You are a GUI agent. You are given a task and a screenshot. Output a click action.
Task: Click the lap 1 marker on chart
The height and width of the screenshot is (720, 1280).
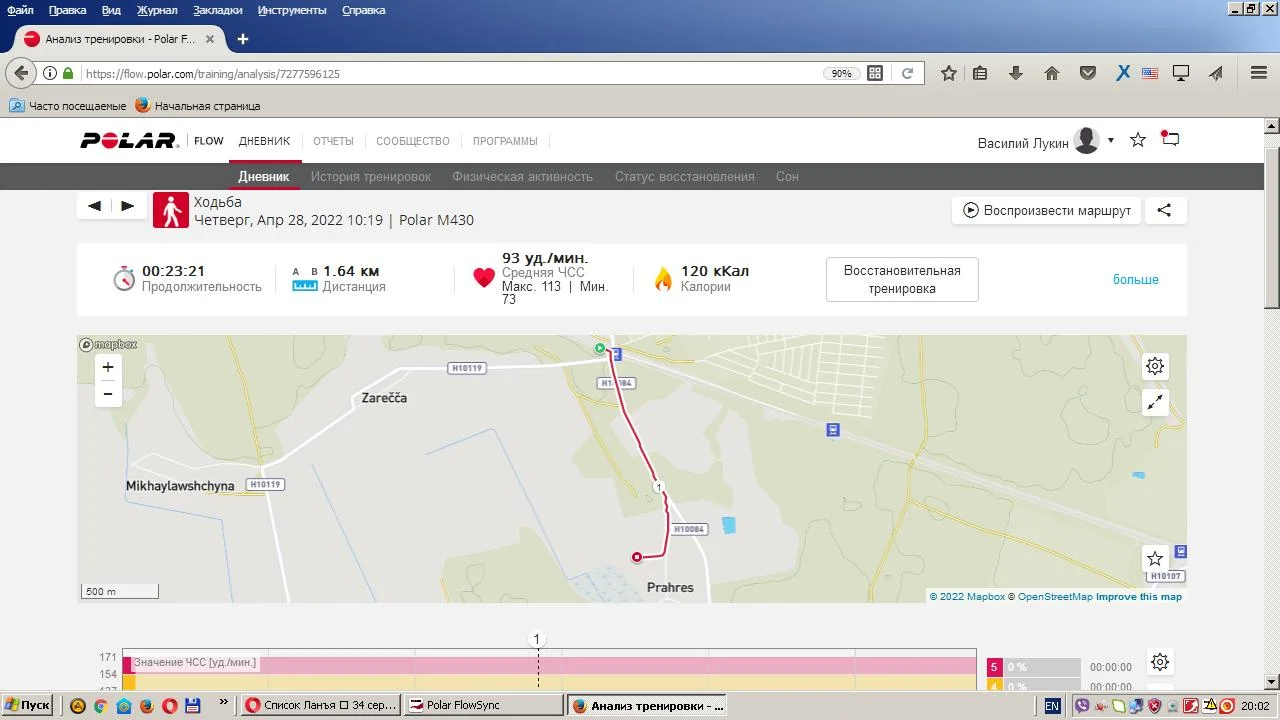point(536,639)
